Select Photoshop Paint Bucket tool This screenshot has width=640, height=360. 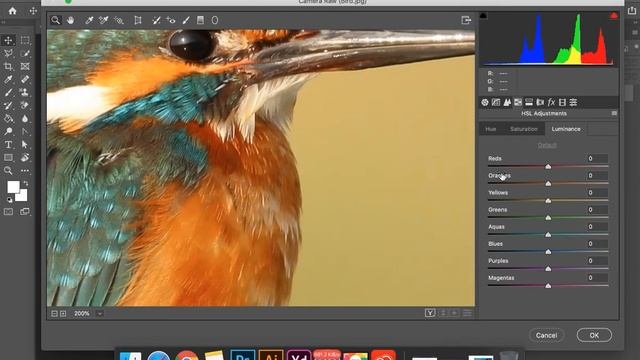point(8,118)
